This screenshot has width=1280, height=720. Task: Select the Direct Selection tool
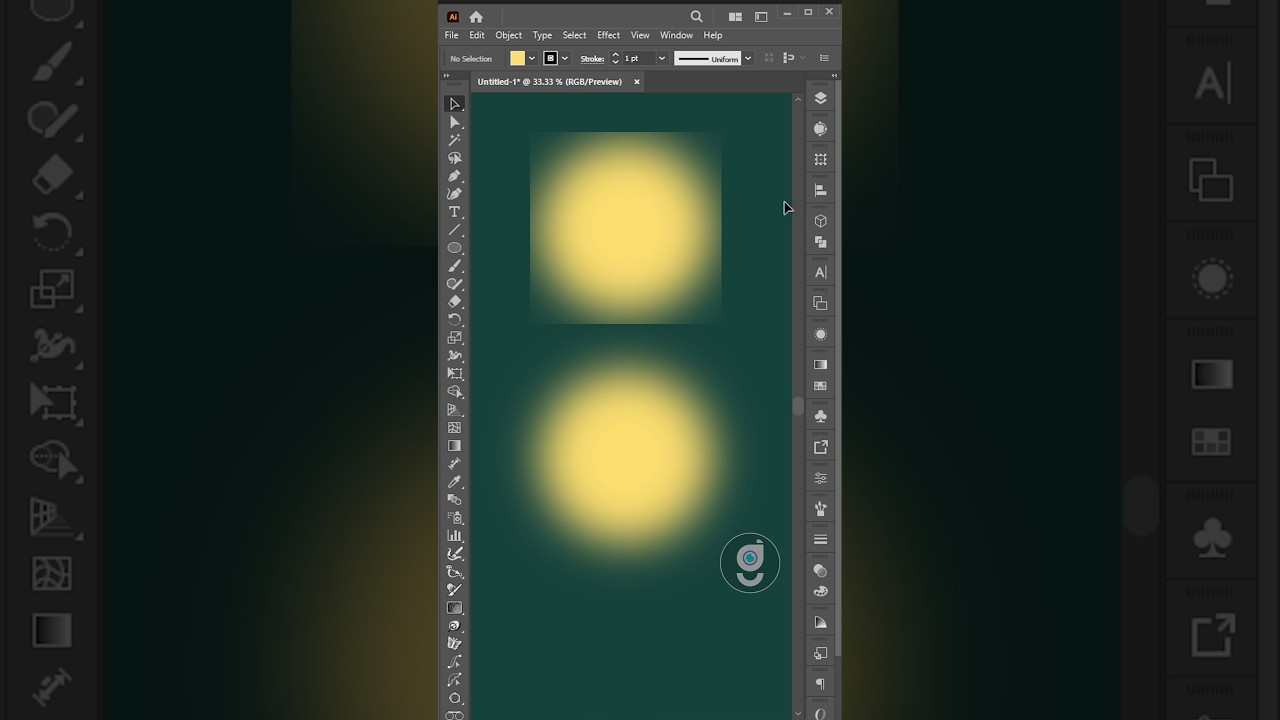pyautogui.click(x=454, y=122)
